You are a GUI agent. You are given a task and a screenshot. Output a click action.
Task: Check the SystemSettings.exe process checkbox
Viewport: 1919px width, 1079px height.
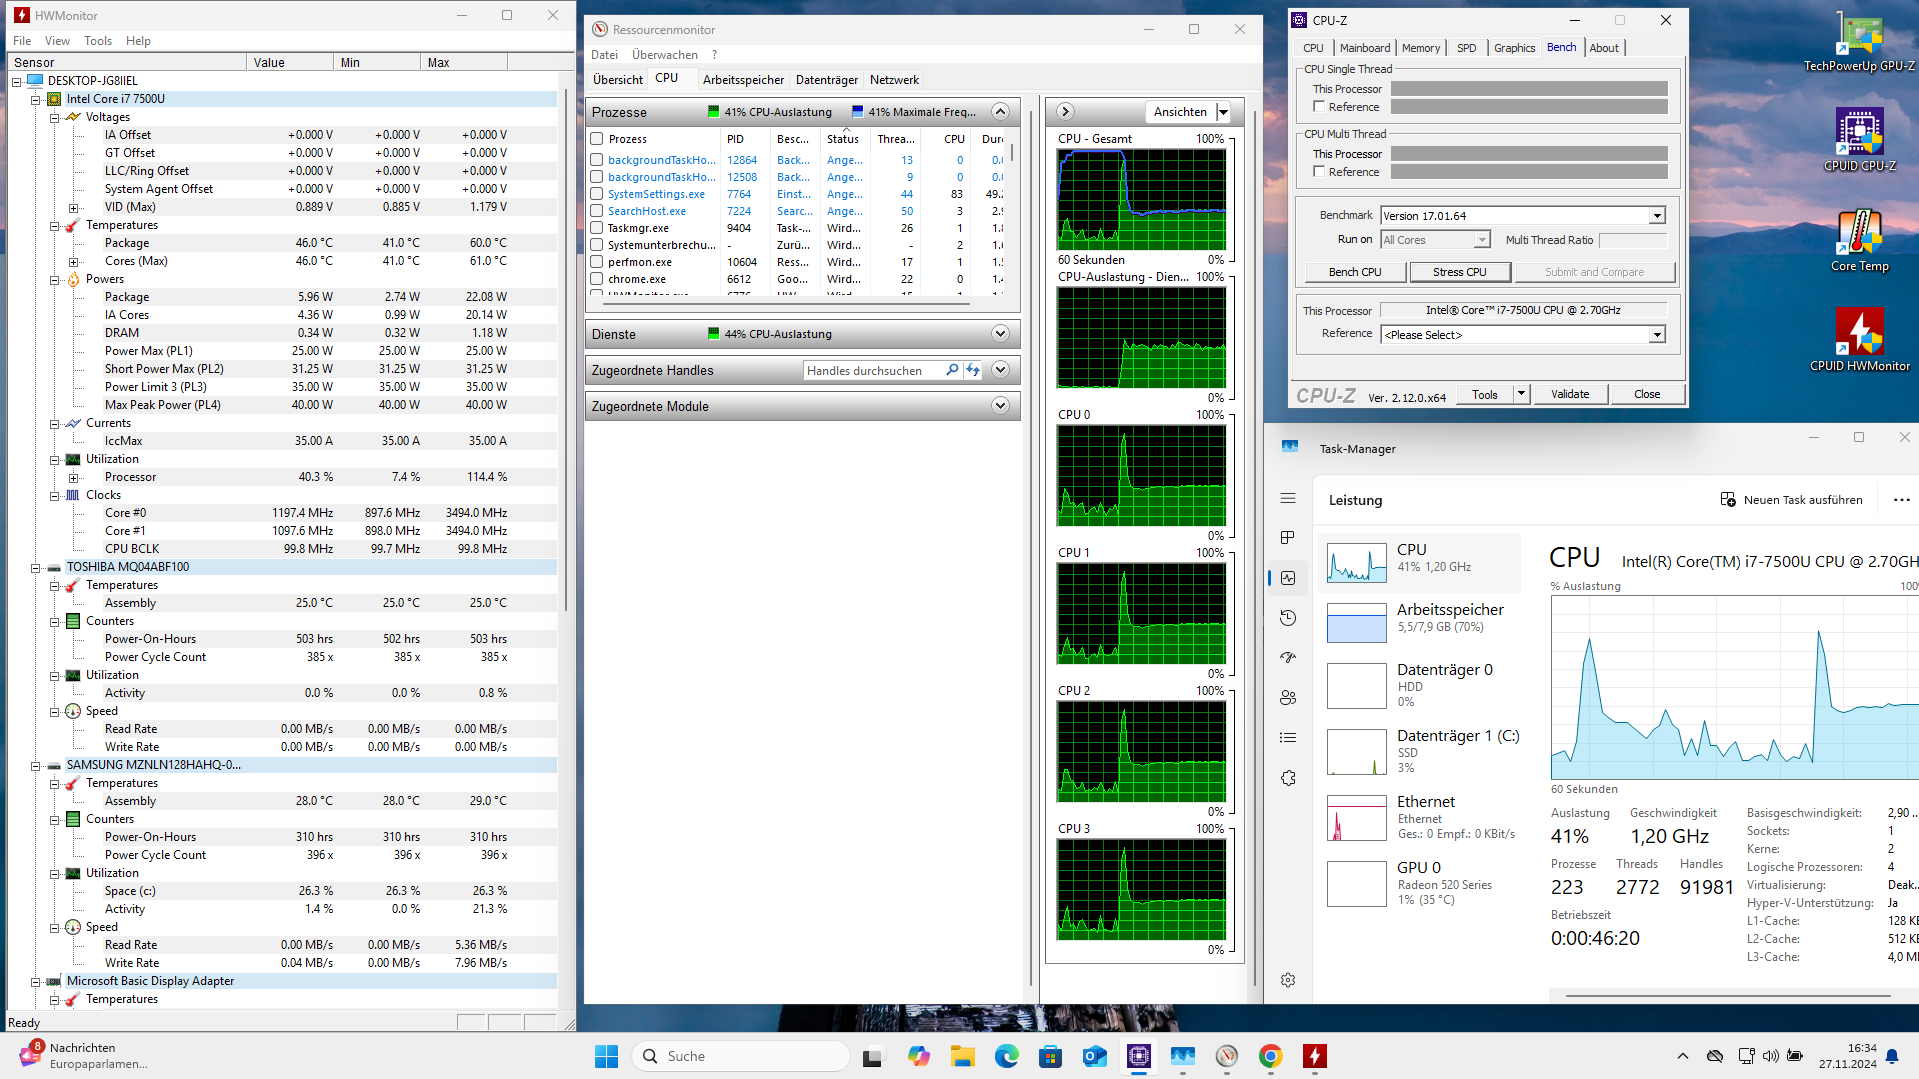click(597, 194)
